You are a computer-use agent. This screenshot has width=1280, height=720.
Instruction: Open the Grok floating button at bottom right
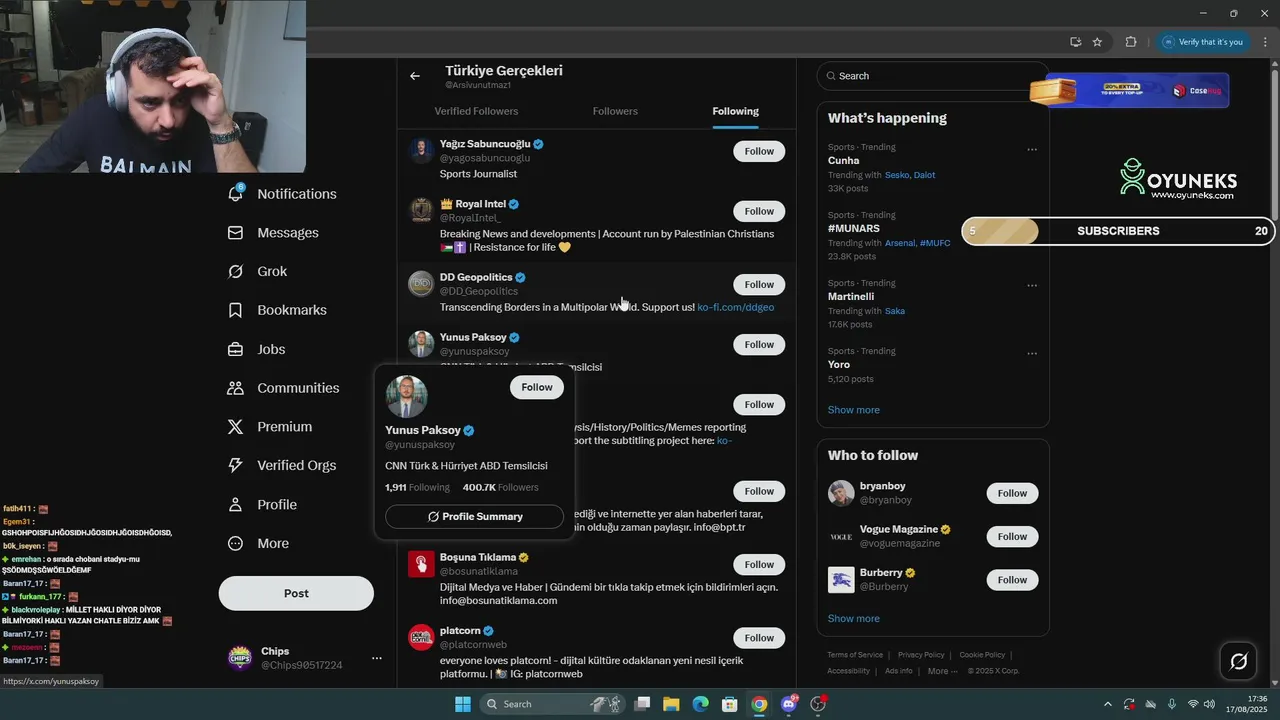[x=1238, y=661]
